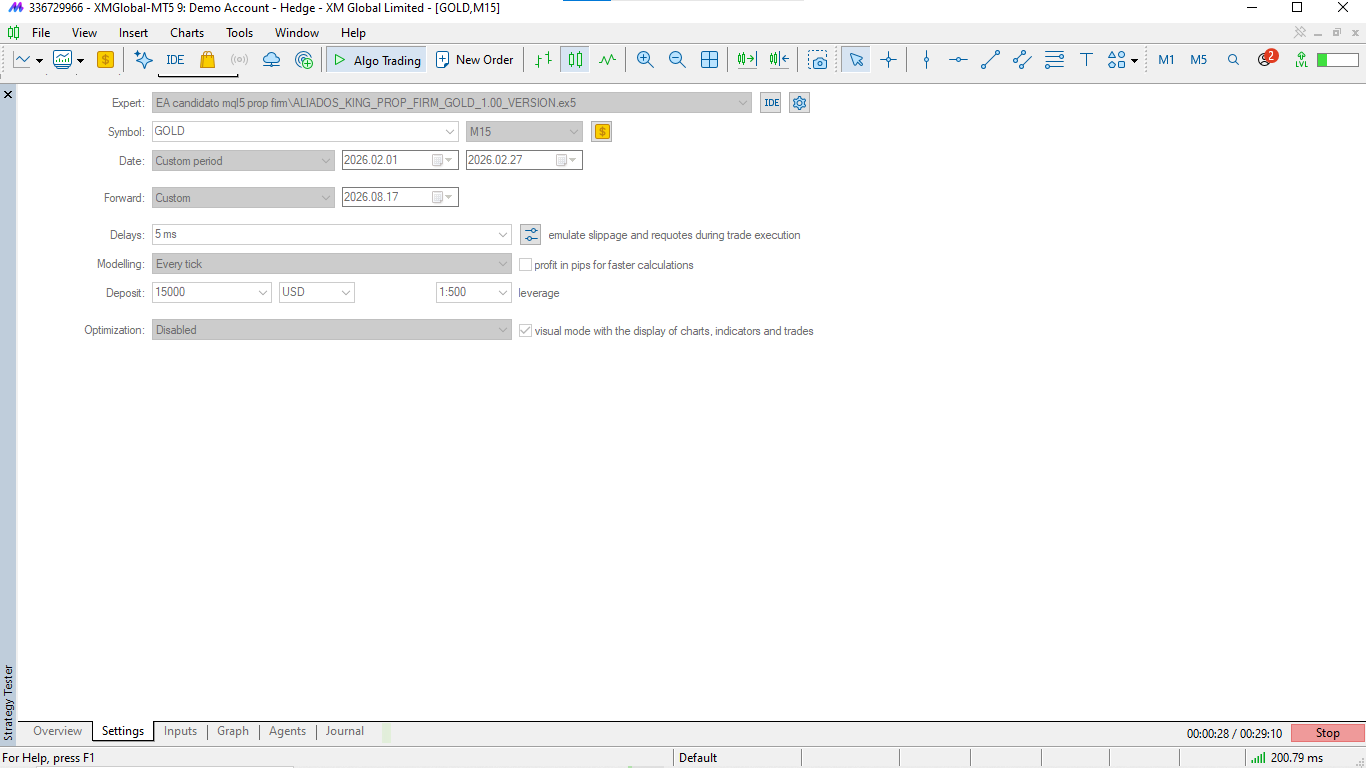Open expert settings gear next to Expert

pos(799,103)
